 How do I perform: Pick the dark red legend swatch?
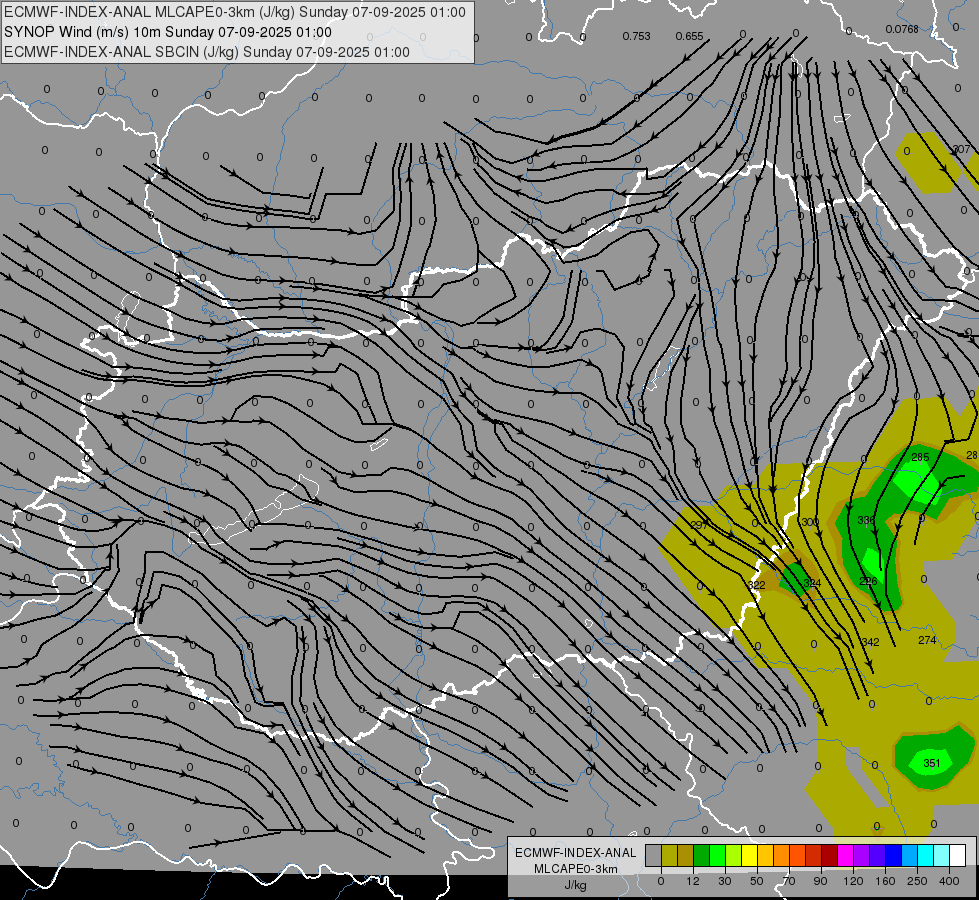(x=830, y=856)
